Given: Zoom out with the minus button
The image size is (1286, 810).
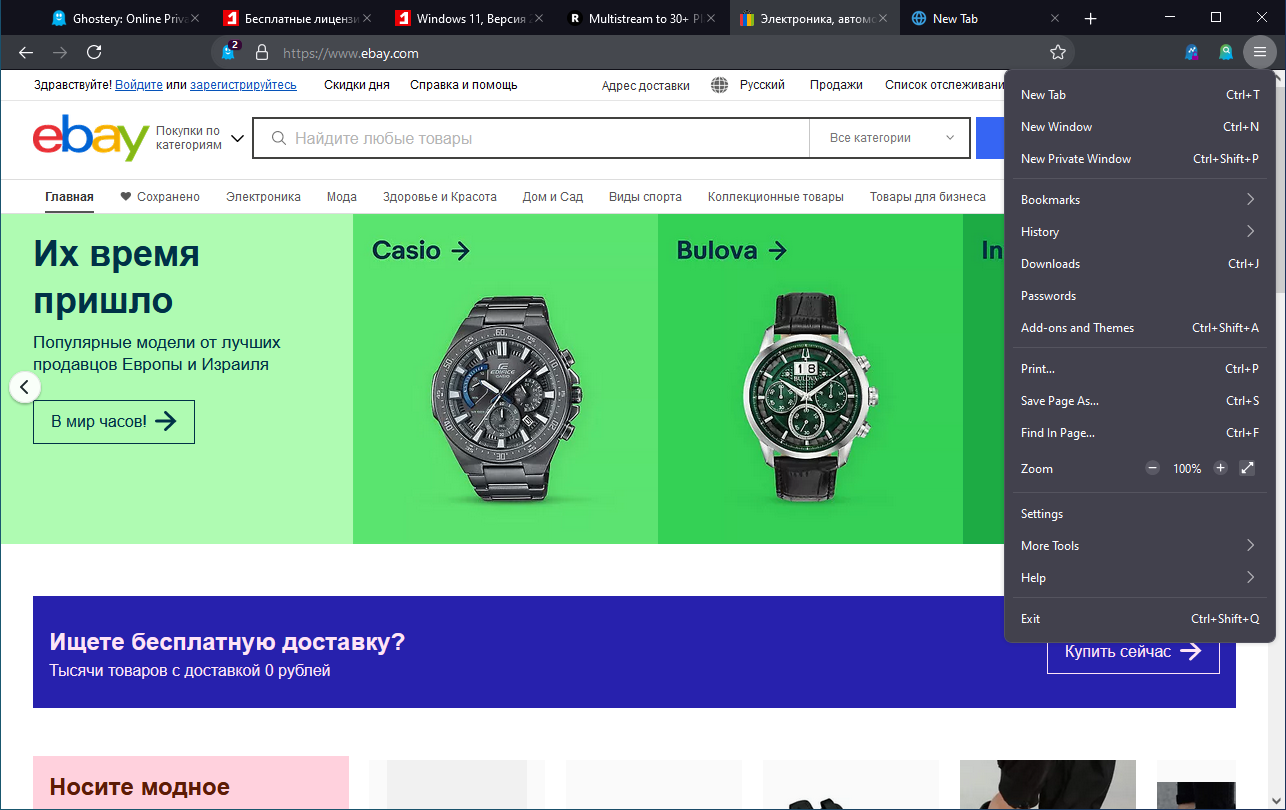Looking at the screenshot, I should (x=1153, y=468).
